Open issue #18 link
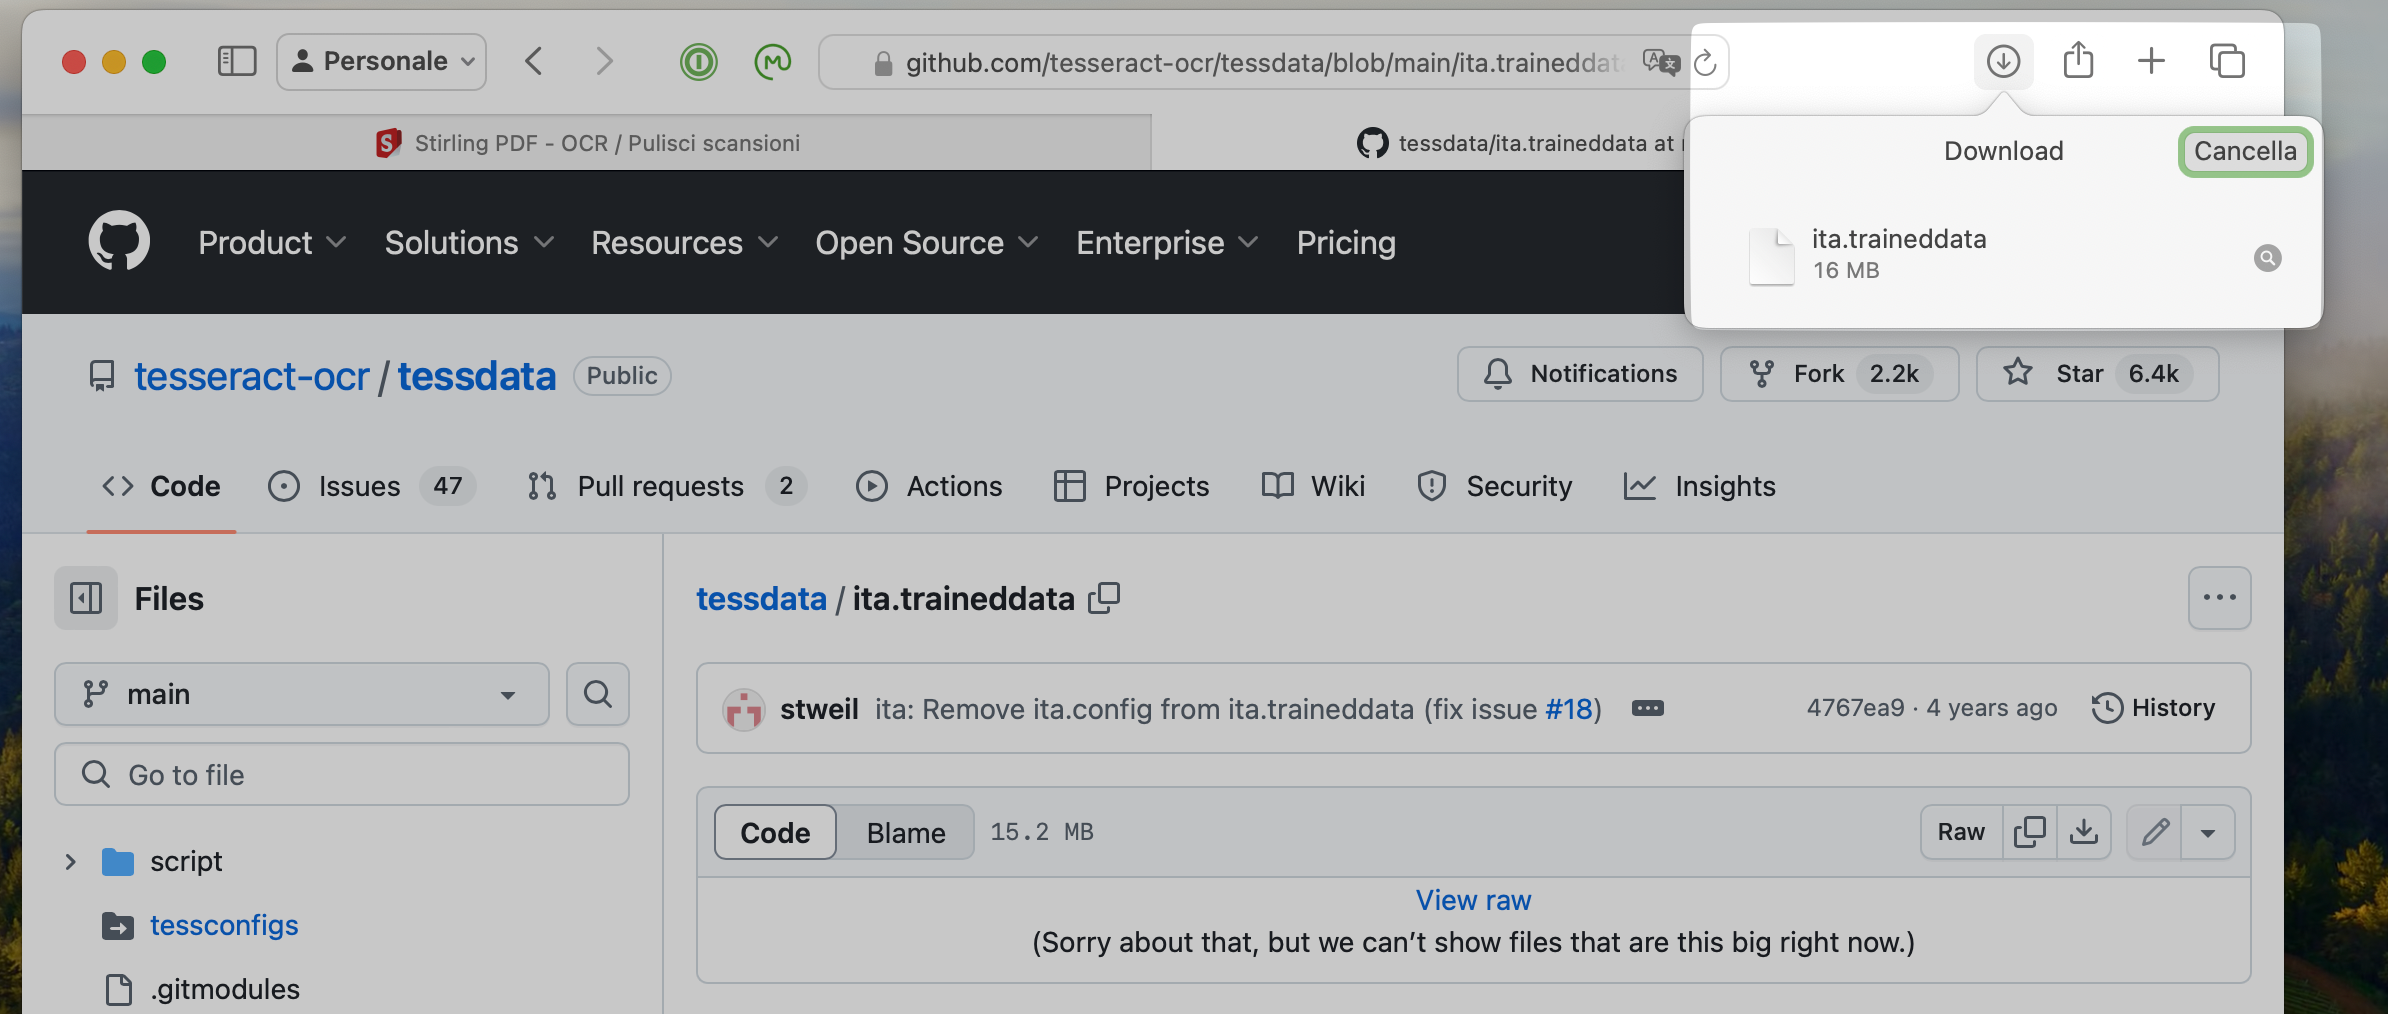Image resolution: width=2388 pixels, height=1014 pixels. coord(1569,709)
